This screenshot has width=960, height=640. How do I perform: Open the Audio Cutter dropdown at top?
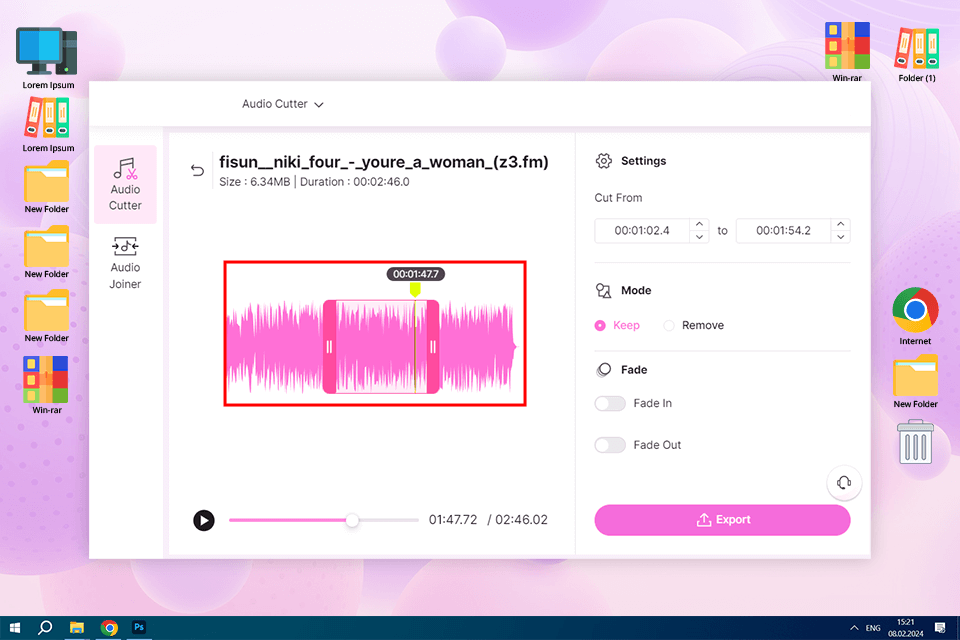pyautogui.click(x=282, y=104)
